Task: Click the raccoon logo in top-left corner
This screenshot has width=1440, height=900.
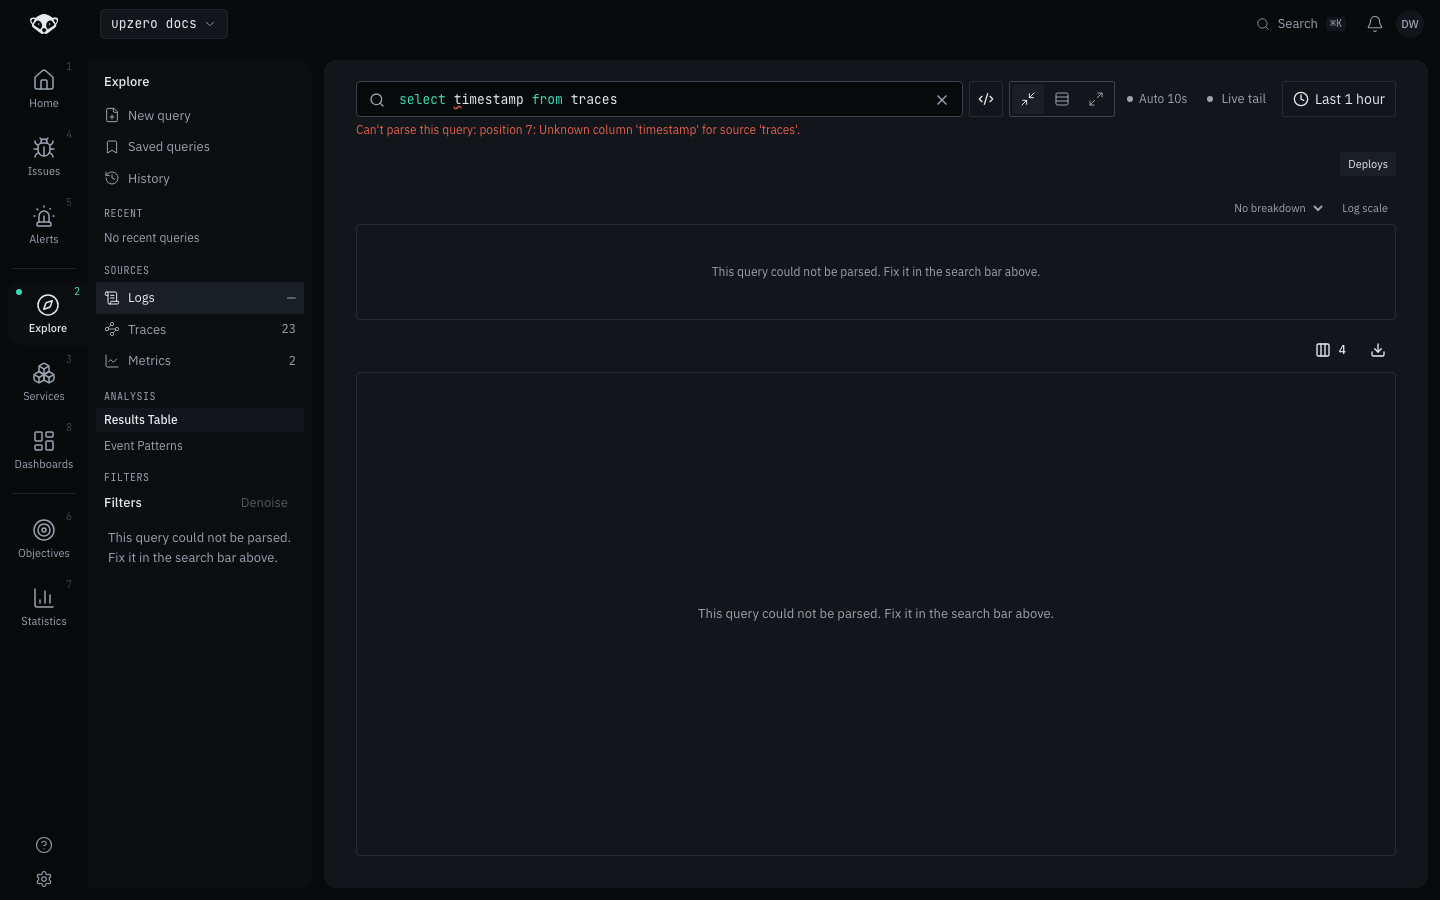Action: [x=44, y=24]
